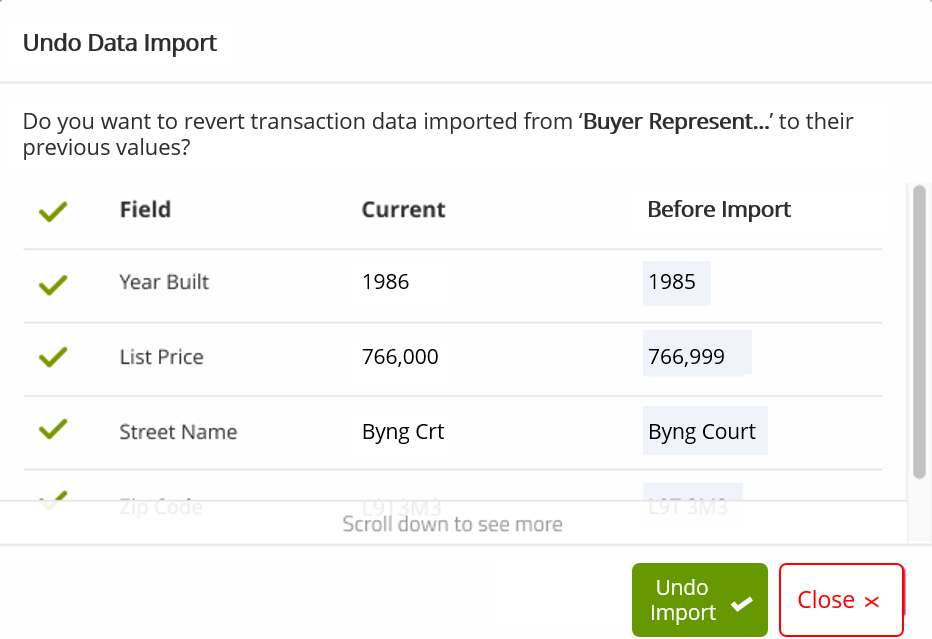Click the Before Import column header

pos(718,209)
